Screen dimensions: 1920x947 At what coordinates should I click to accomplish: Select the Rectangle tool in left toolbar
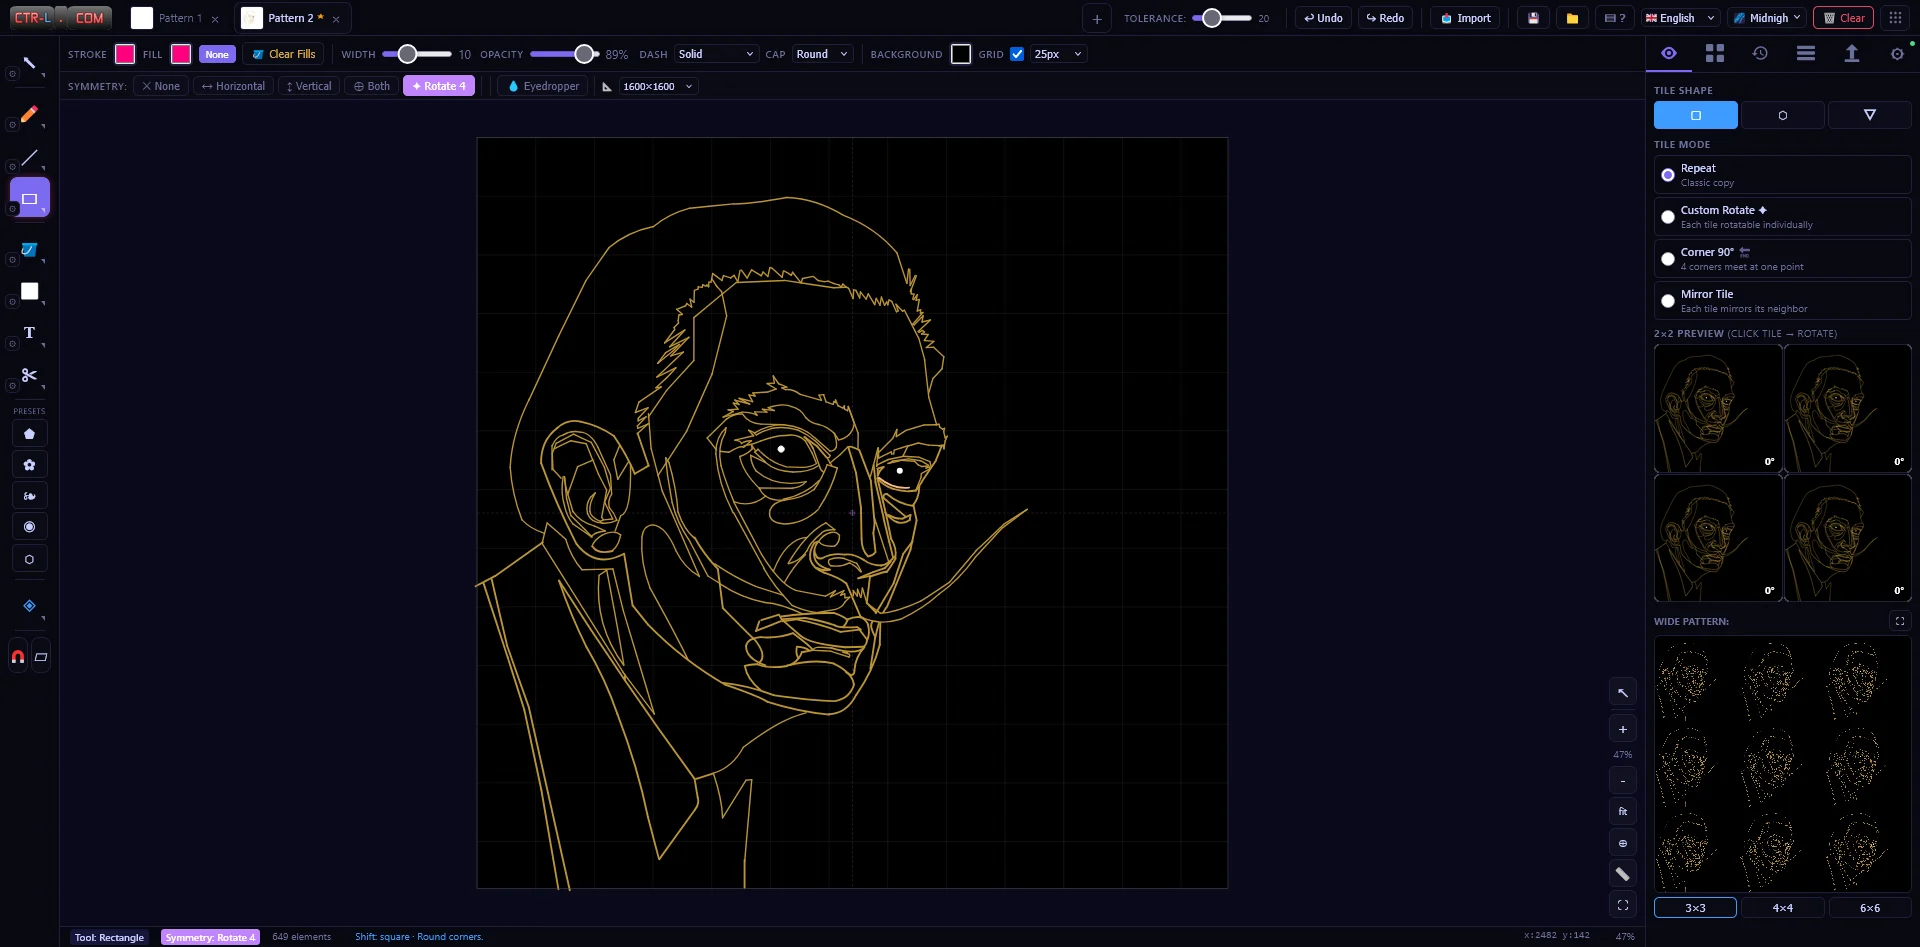click(x=29, y=198)
